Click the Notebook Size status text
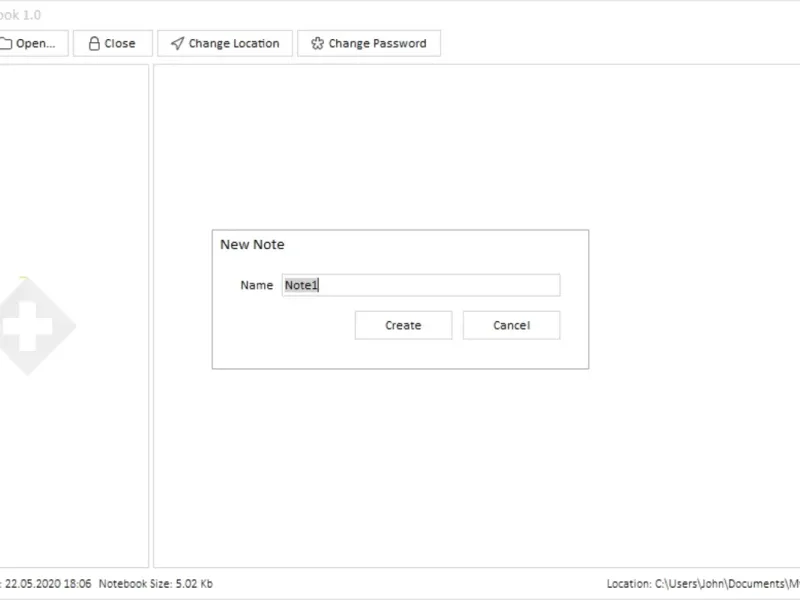Screen dimensions: 800x600 click(155, 584)
